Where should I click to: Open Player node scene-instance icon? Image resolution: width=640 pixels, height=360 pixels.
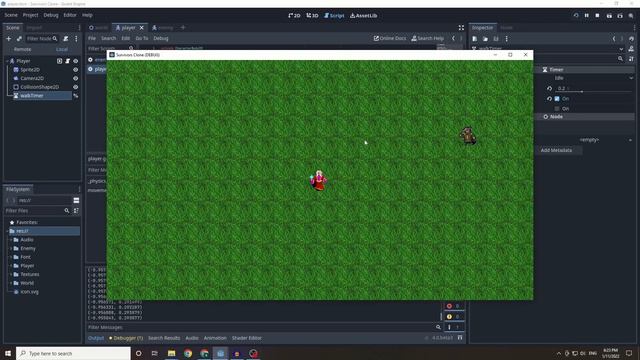click(x=60, y=61)
